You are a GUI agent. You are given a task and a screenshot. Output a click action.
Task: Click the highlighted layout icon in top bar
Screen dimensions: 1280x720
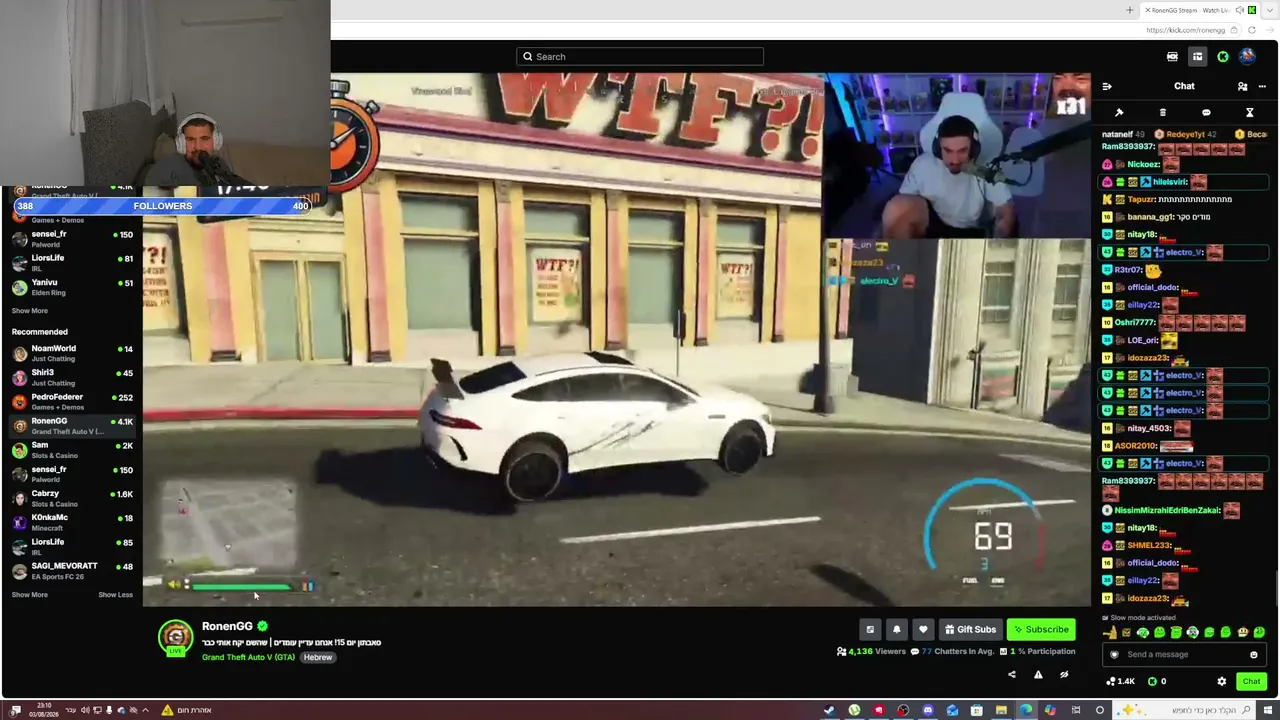pos(1197,57)
